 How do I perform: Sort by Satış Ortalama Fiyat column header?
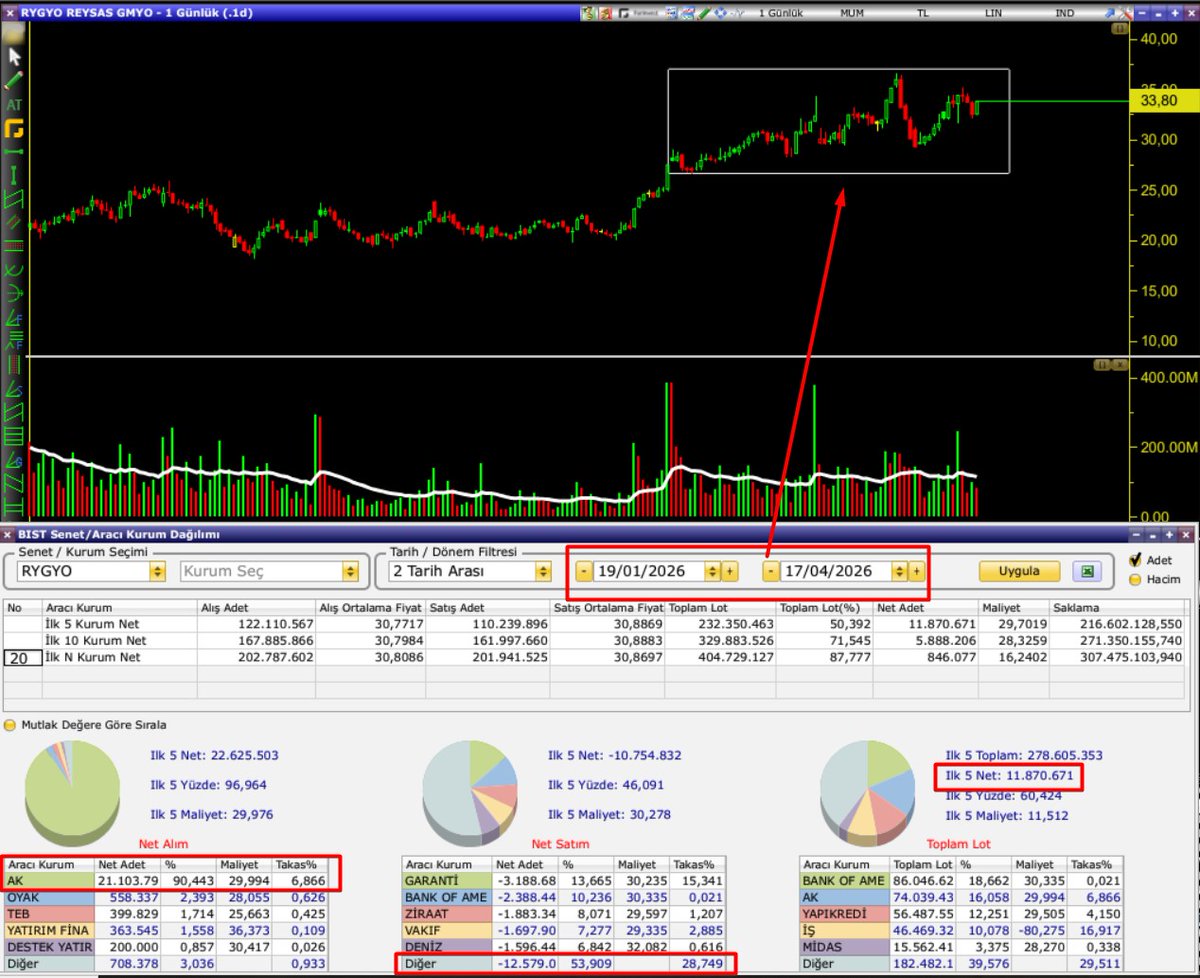tap(607, 607)
